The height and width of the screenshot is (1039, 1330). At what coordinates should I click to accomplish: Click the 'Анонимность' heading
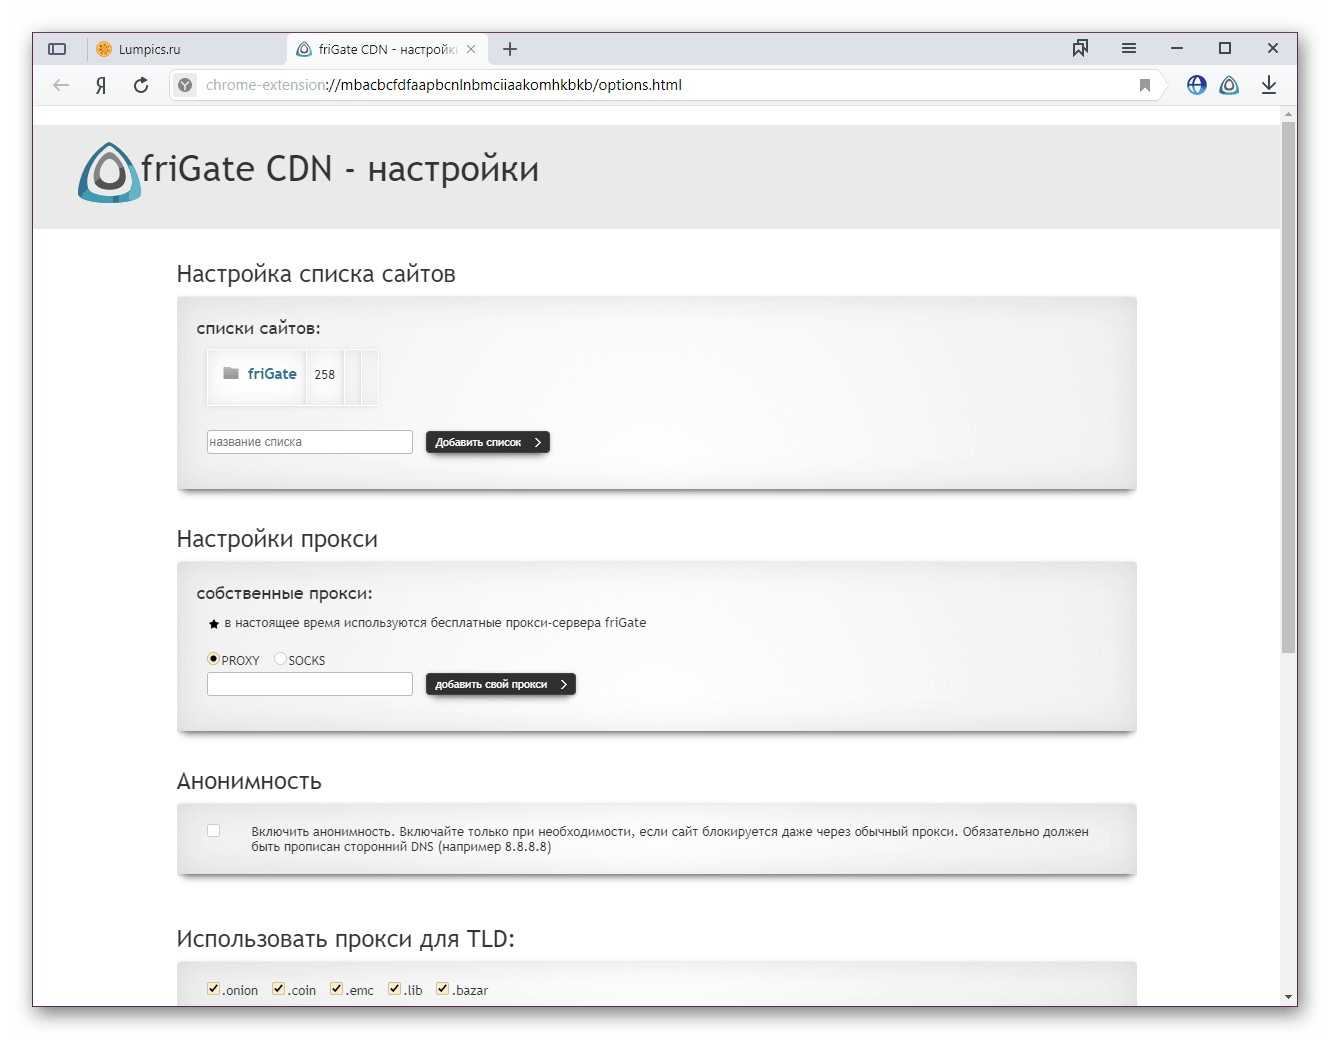(249, 781)
